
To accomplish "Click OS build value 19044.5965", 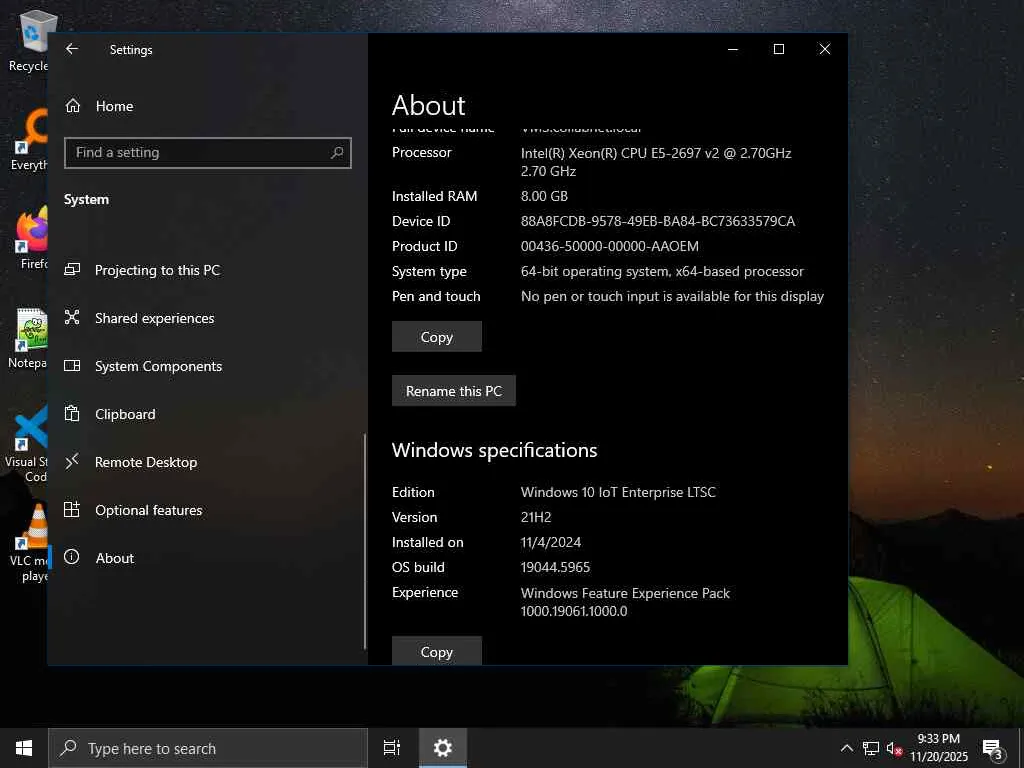I will click(555, 568).
